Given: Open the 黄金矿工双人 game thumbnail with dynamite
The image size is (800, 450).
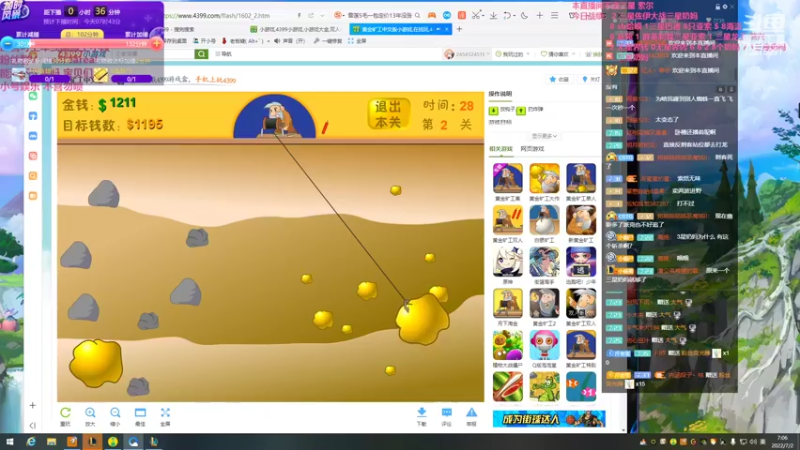Looking at the screenshot, I should coord(508,220).
